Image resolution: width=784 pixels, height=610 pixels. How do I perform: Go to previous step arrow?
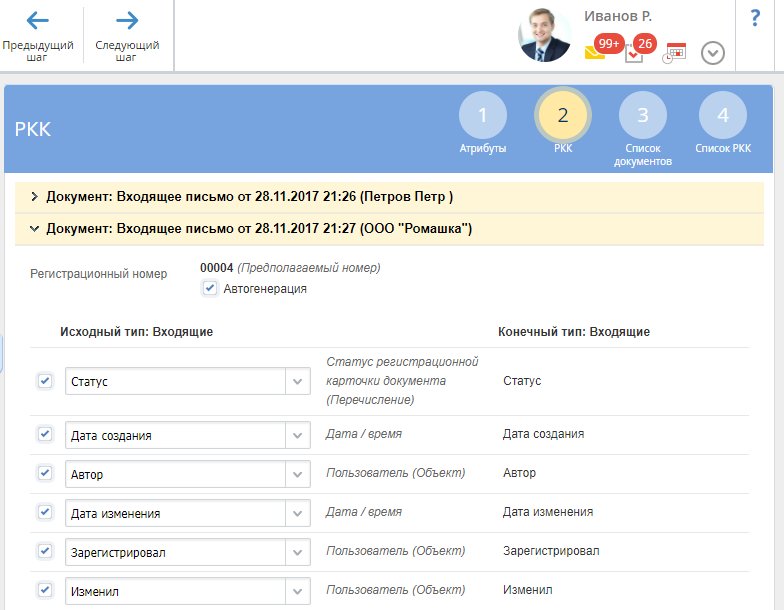(38, 20)
